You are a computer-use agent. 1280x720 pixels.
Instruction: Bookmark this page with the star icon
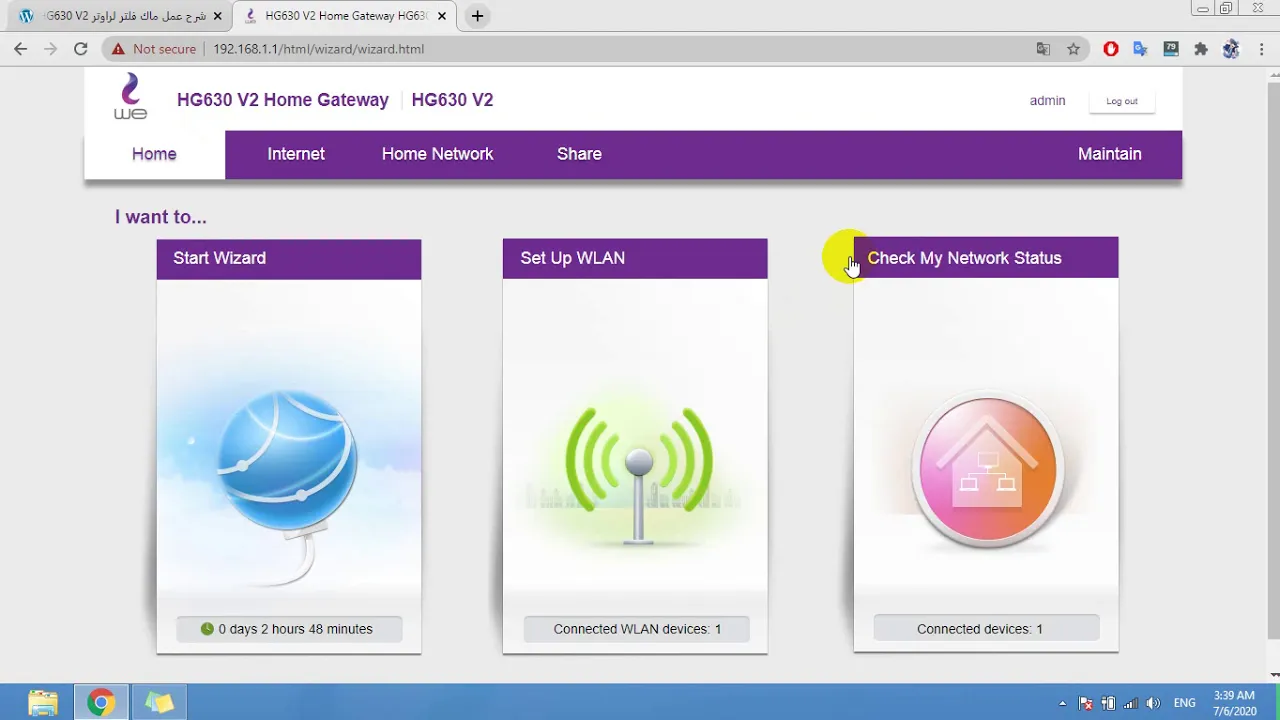pos(1073,49)
